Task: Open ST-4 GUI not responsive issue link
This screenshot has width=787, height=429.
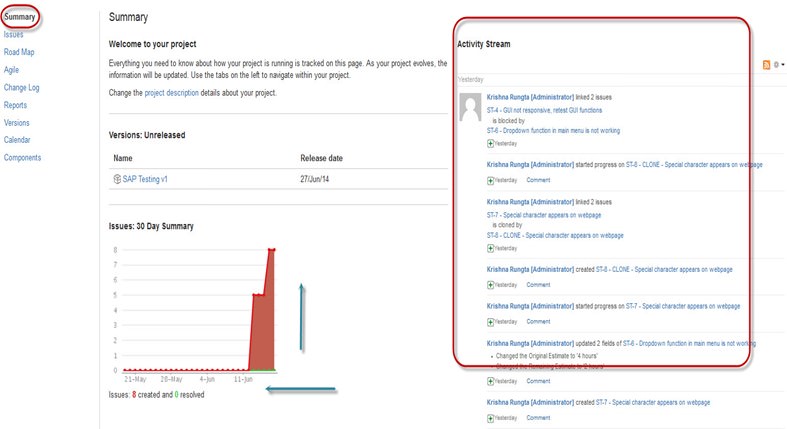Action: click(x=547, y=109)
